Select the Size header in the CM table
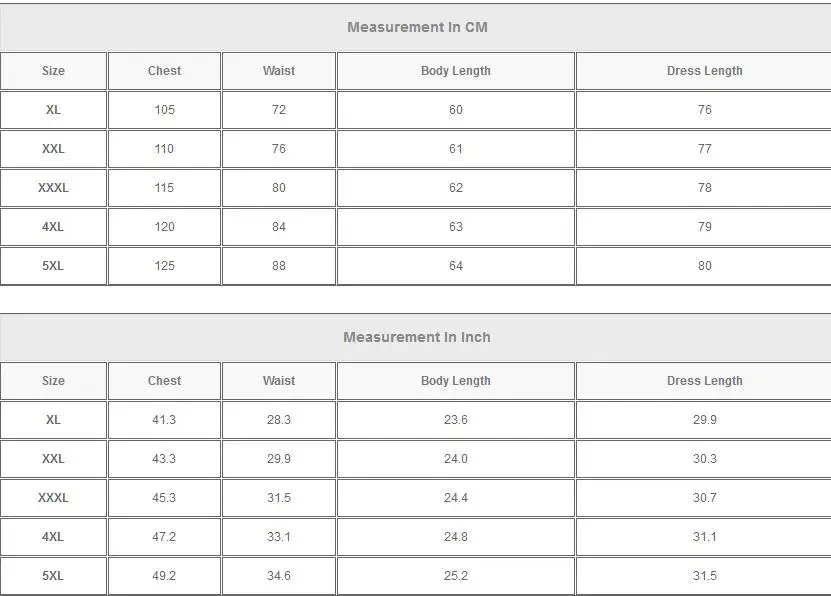Viewport: 831px width, 596px height. pos(53,71)
